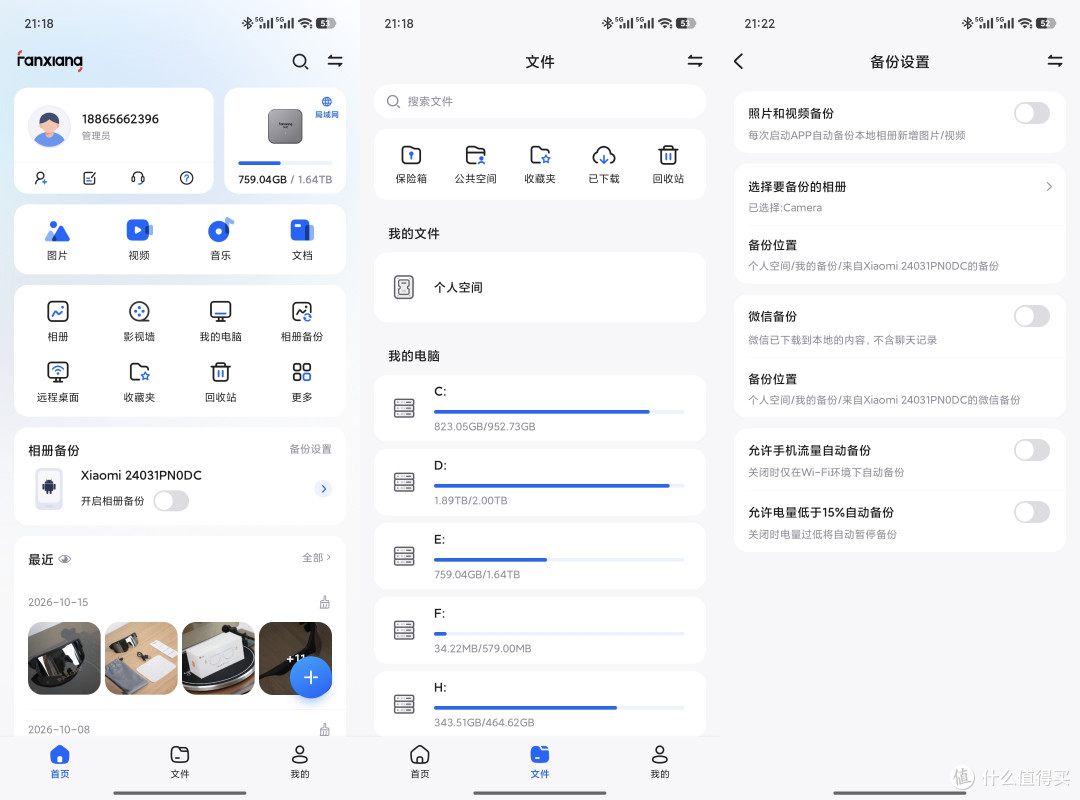This screenshot has width=1080, height=800.
Task: Expand 全部 recent items
Action: pyautogui.click(x=317, y=557)
